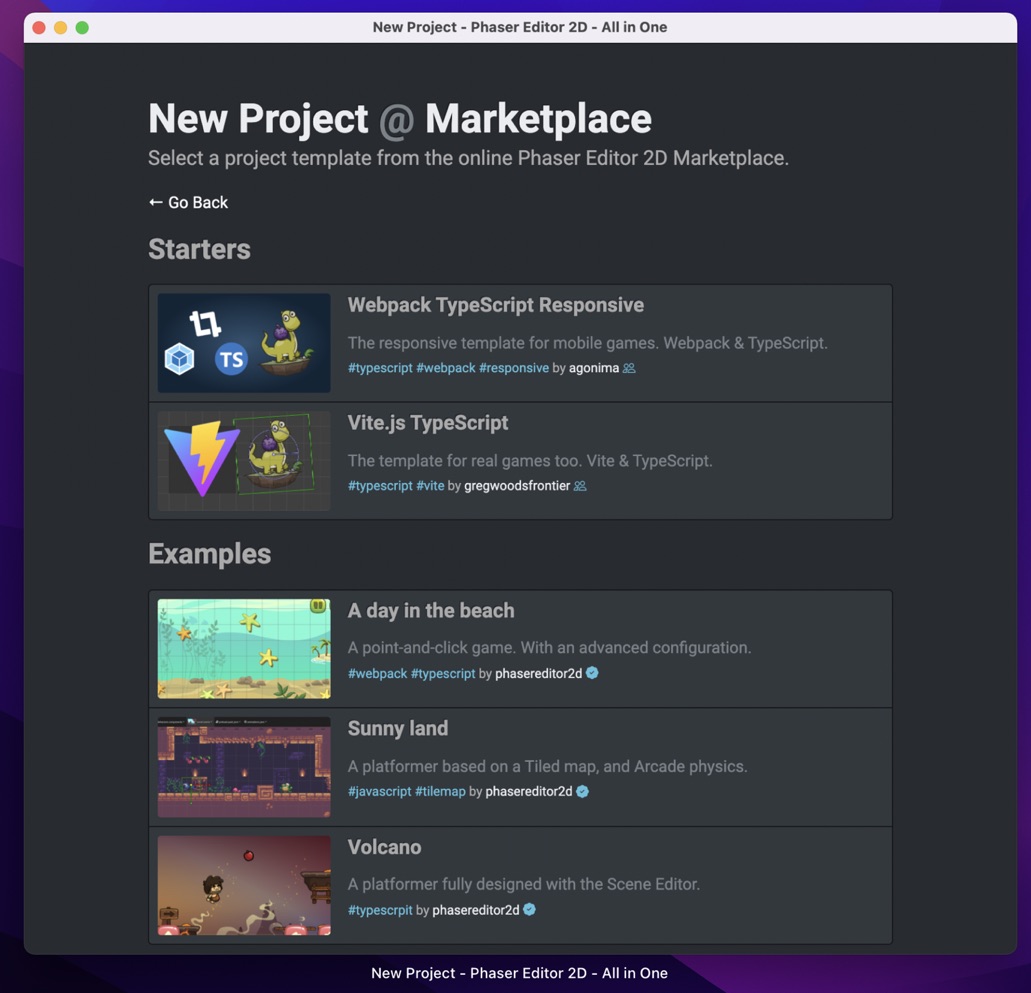Click the #typescript tag under Vite.js template
This screenshot has width=1031, height=993.
(380, 486)
